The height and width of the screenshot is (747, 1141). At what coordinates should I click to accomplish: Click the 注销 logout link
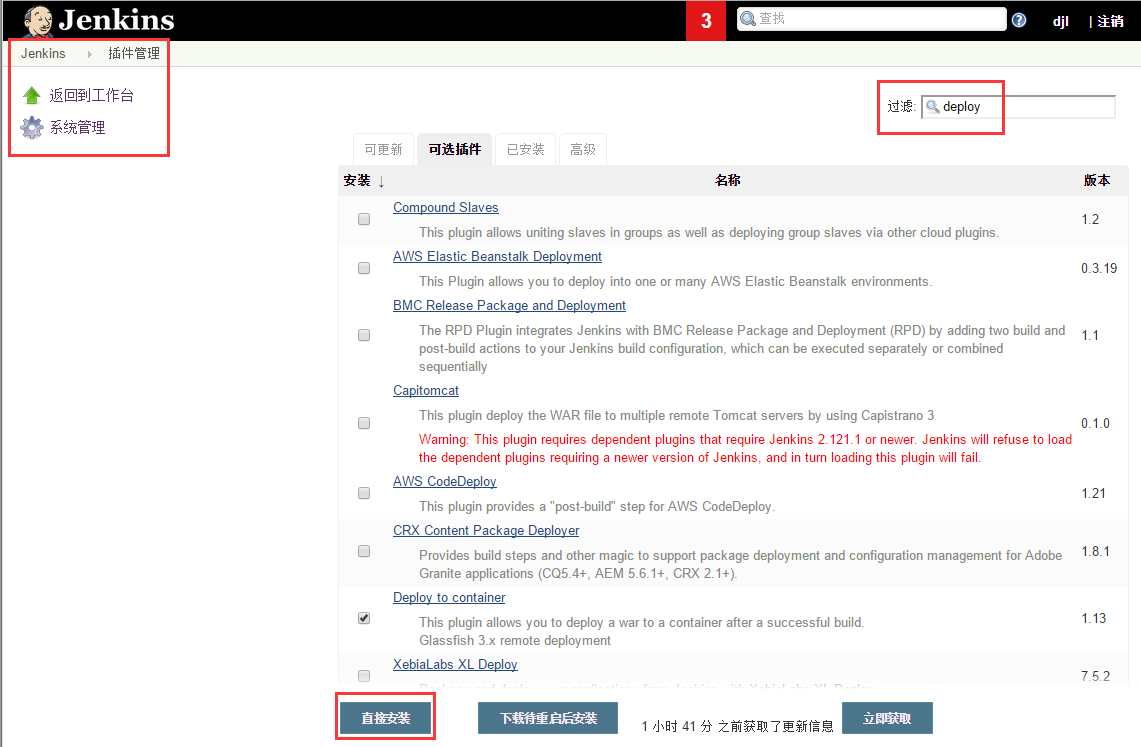click(x=1110, y=21)
